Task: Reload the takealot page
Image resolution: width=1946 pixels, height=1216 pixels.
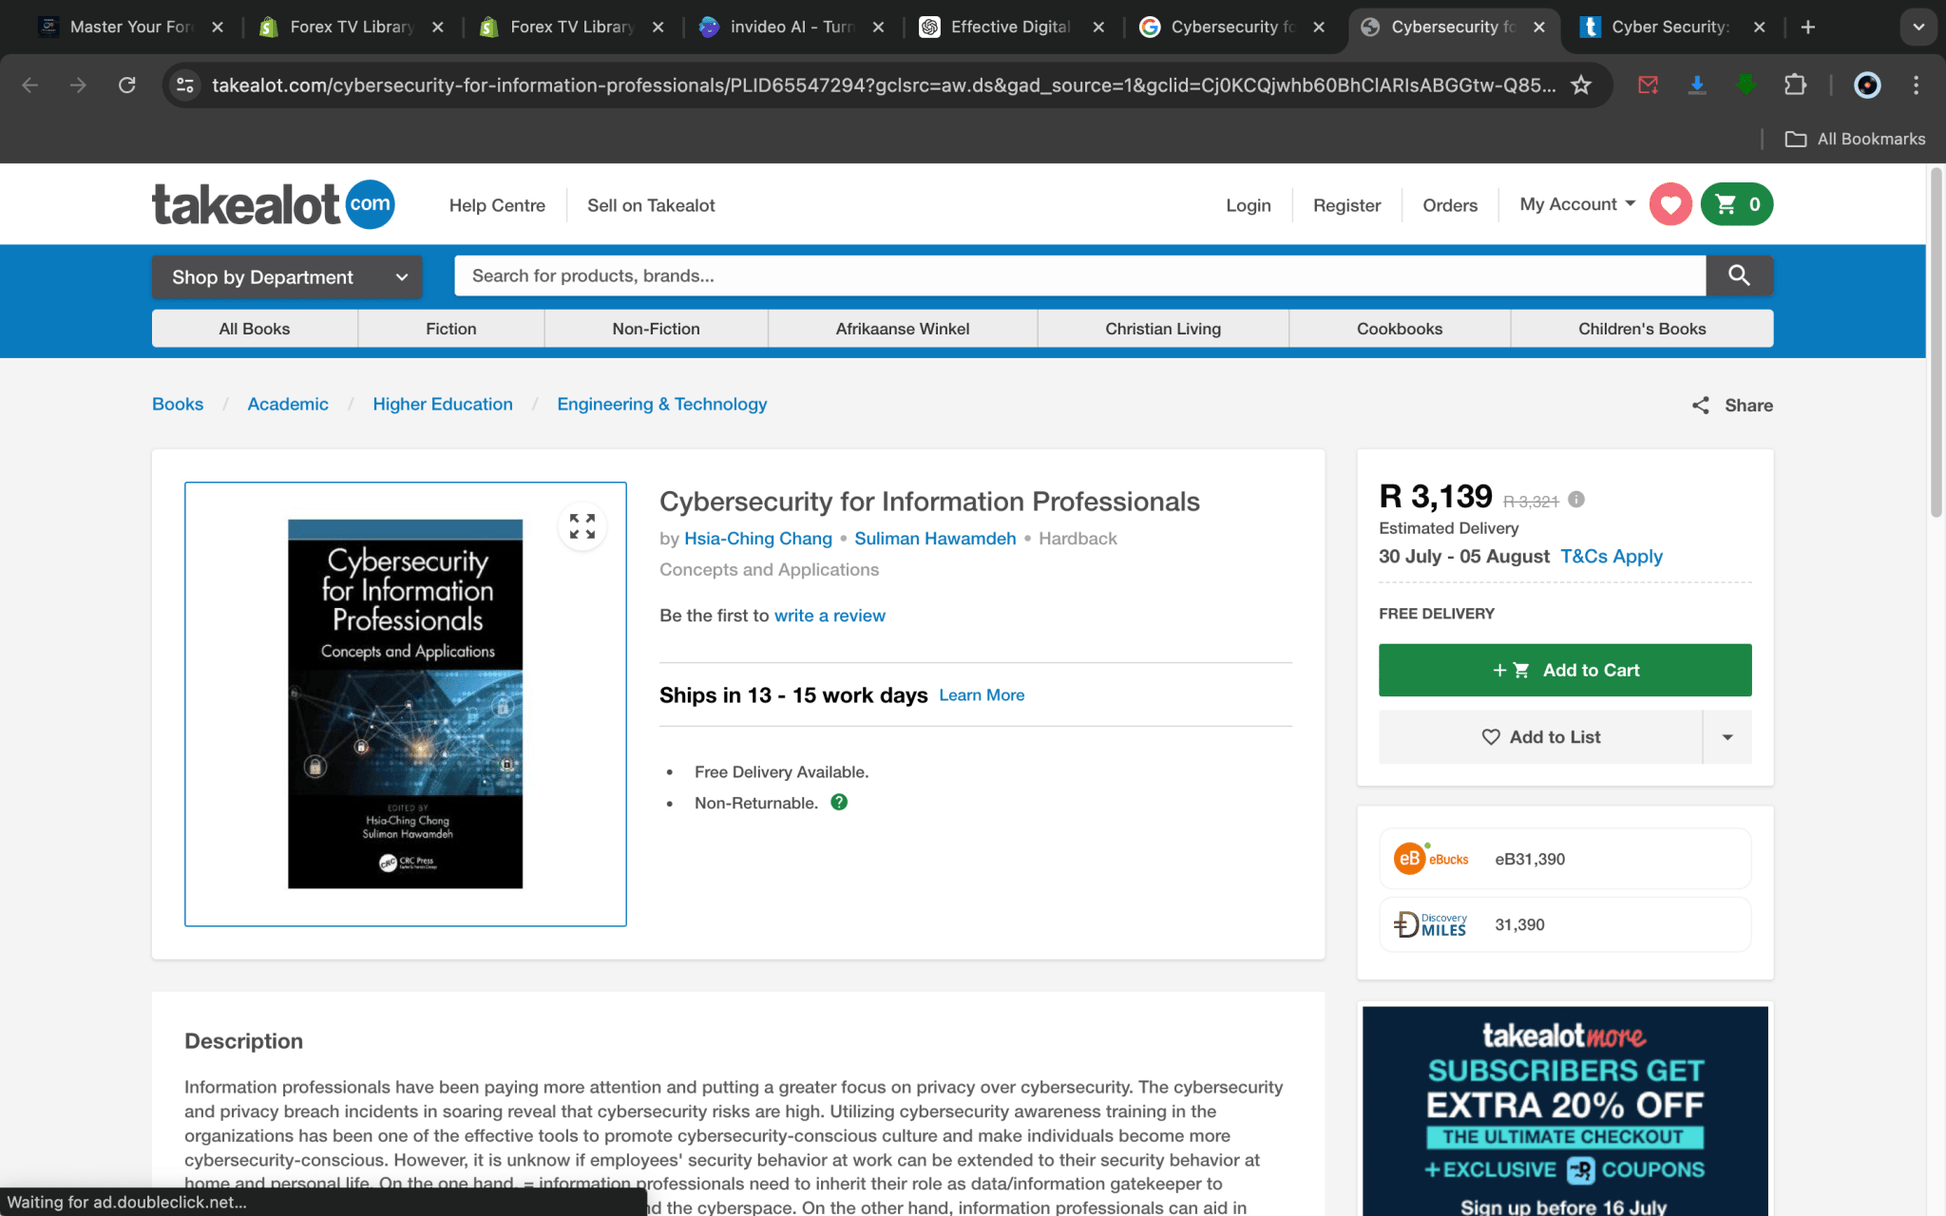Action: tap(127, 85)
